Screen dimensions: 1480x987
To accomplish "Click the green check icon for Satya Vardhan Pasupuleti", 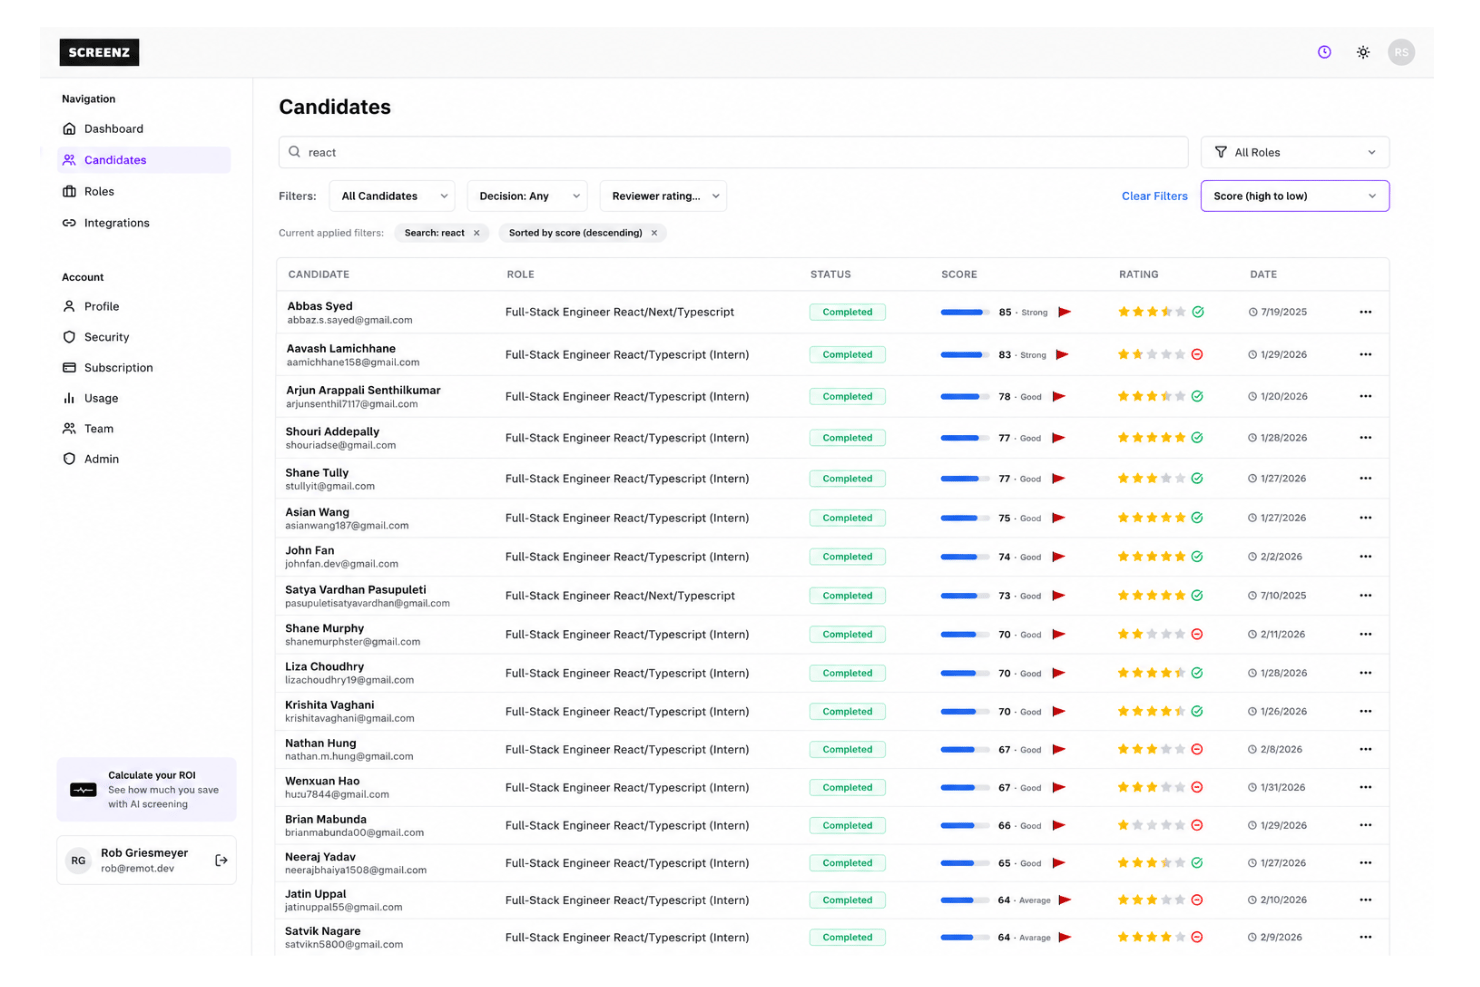I will click(x=1197, y=596).
